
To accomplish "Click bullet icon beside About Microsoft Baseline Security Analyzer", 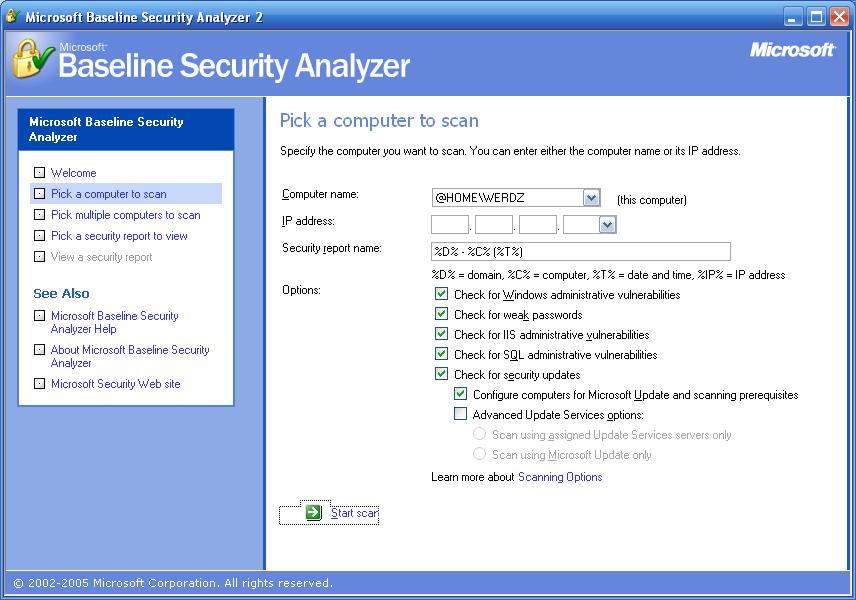I will tap(39, 349).
